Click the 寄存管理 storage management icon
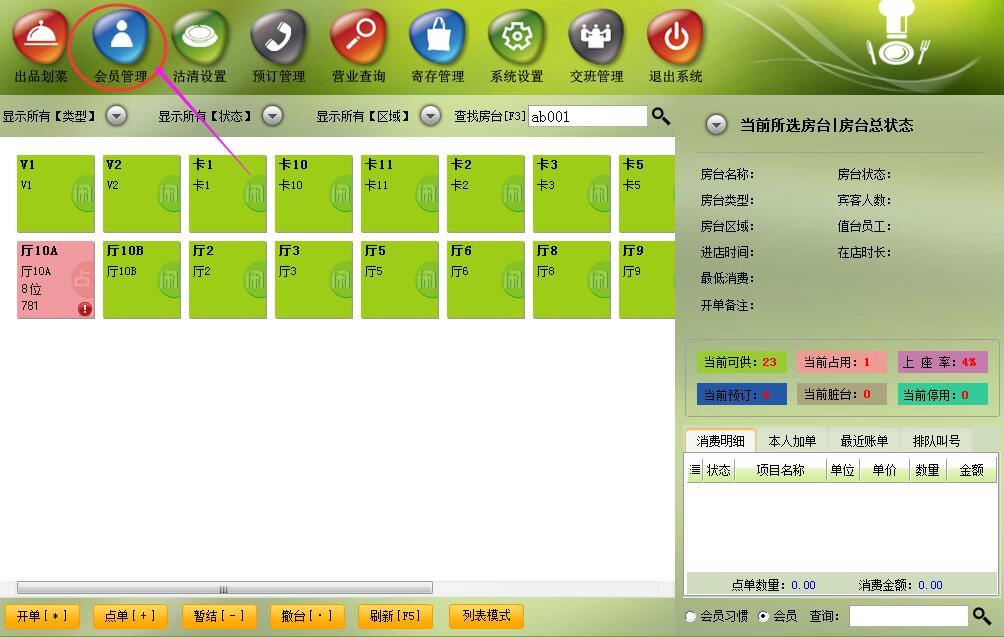1004x637 pixels. point(437,38)
